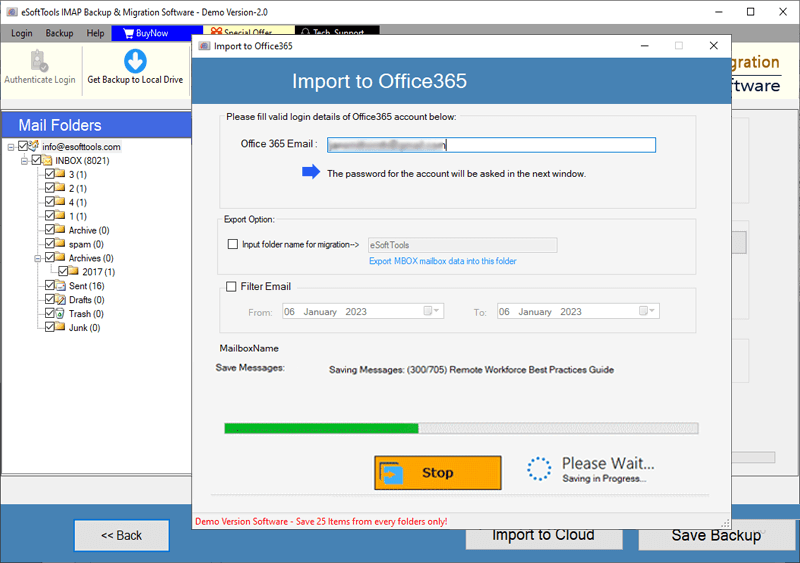Open the Login menu
This screenshot has height=563, width=800.
(21, 33)
